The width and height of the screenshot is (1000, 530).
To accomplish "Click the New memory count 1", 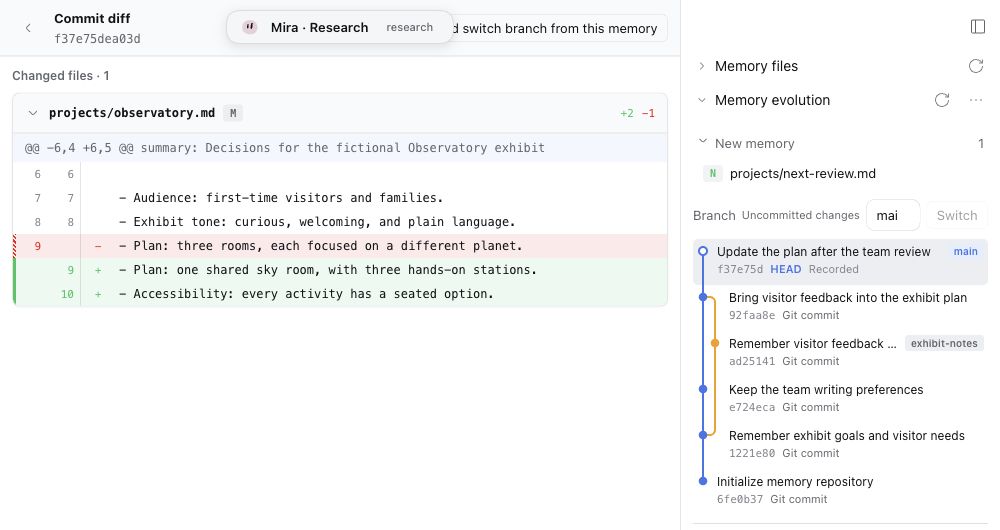I will tap(981, 144).
